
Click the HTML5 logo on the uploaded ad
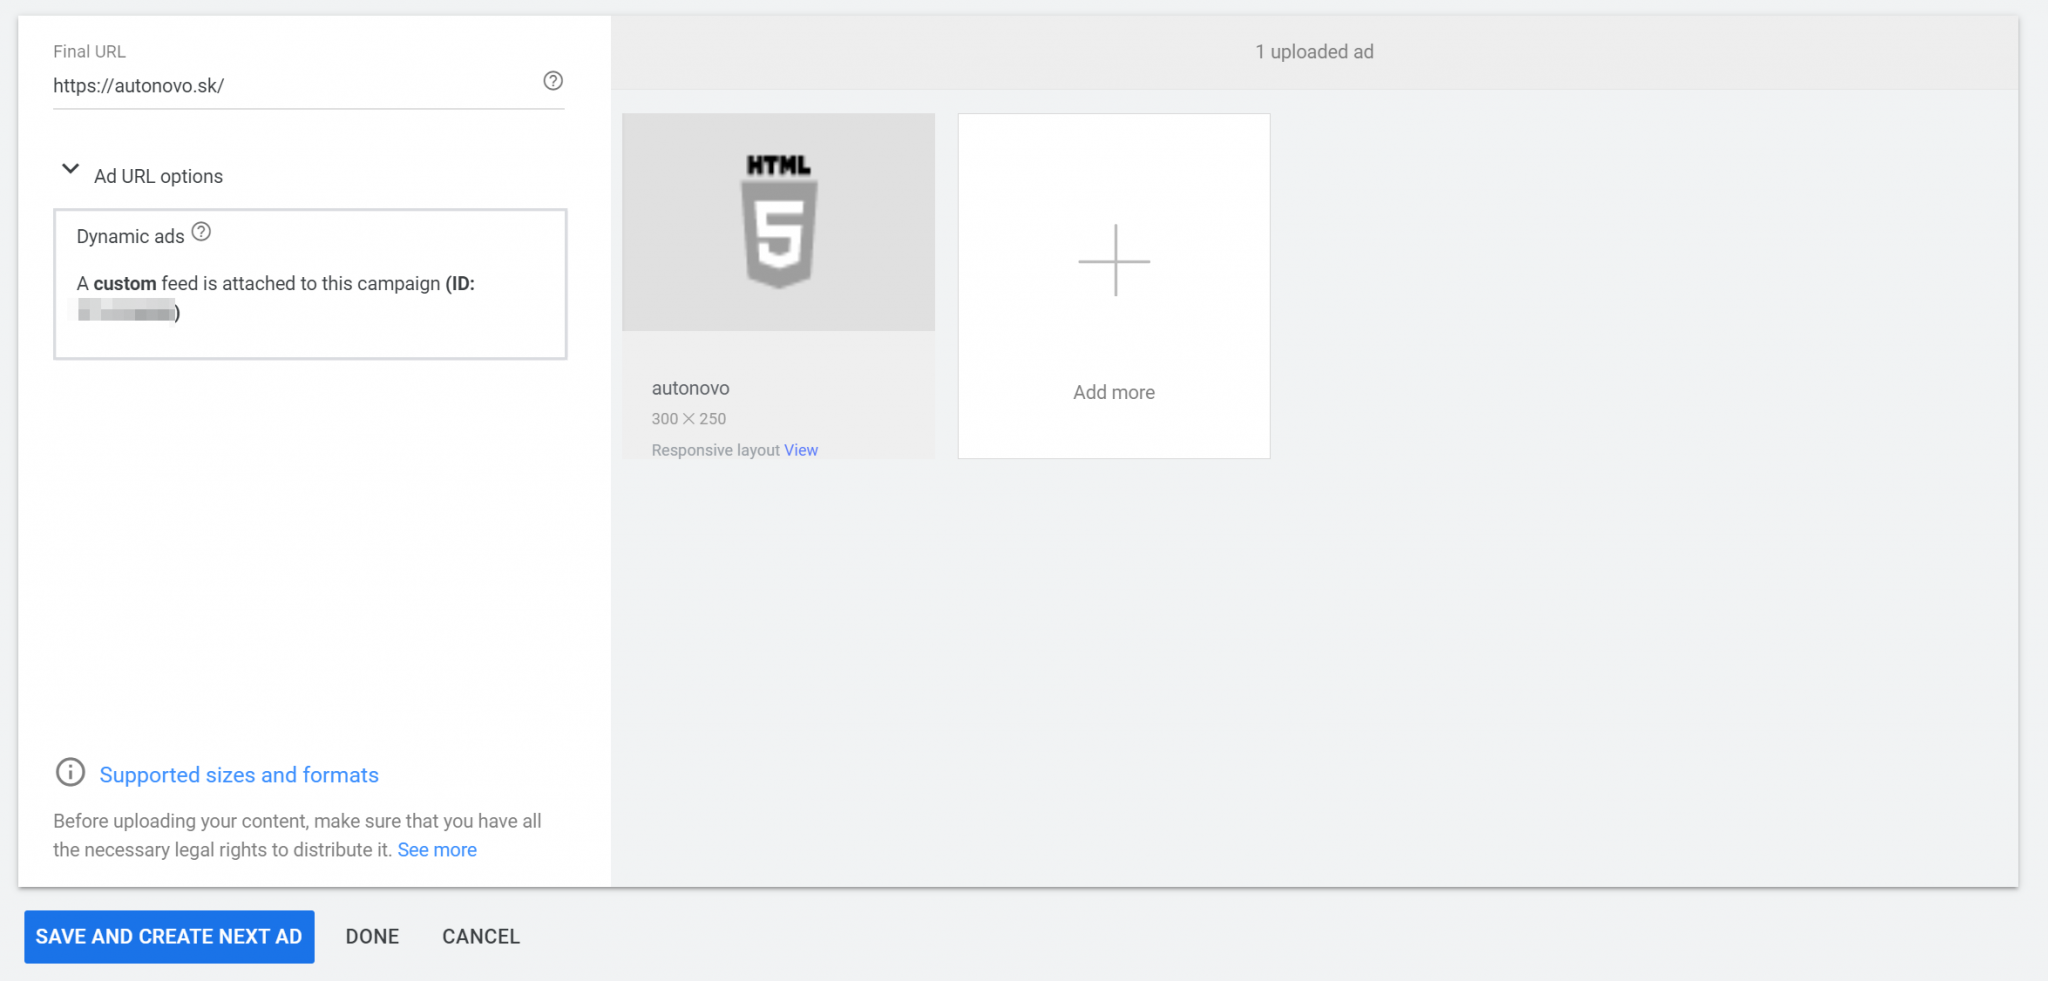tap(778, 222)
